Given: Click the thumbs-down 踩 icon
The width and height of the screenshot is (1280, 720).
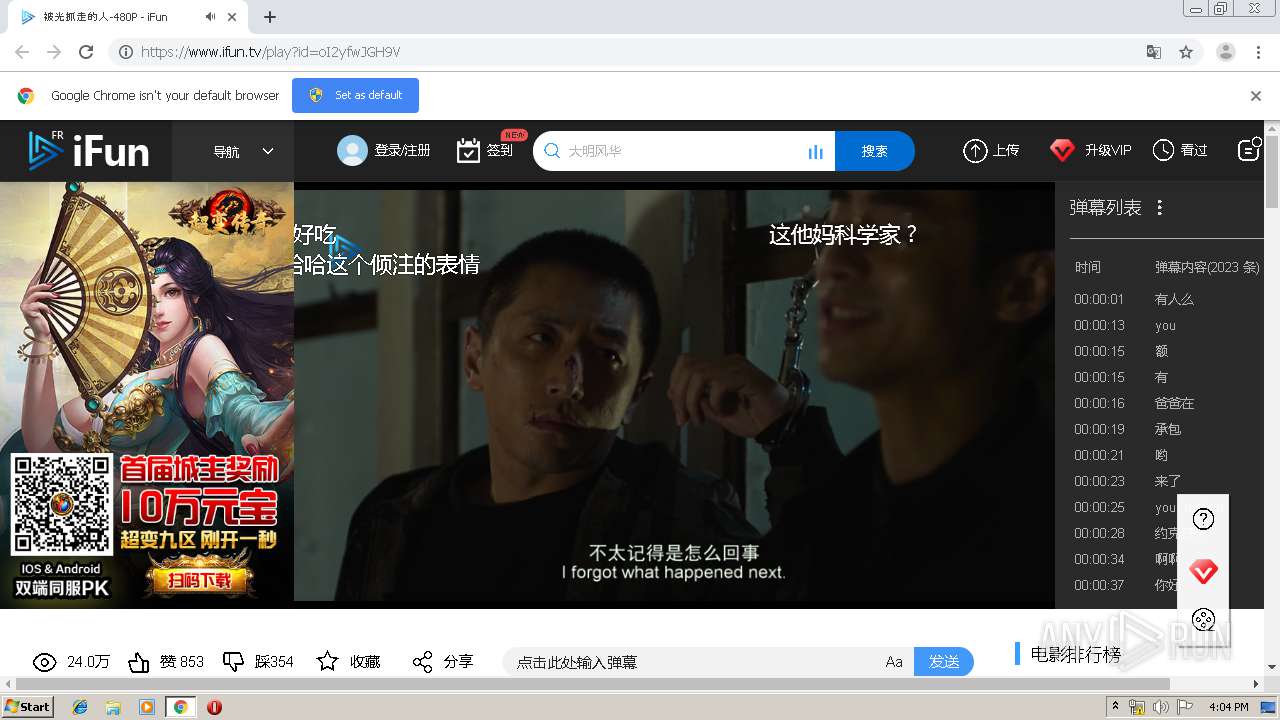Looking at the screenshot, I should click(x=233, y=662).
